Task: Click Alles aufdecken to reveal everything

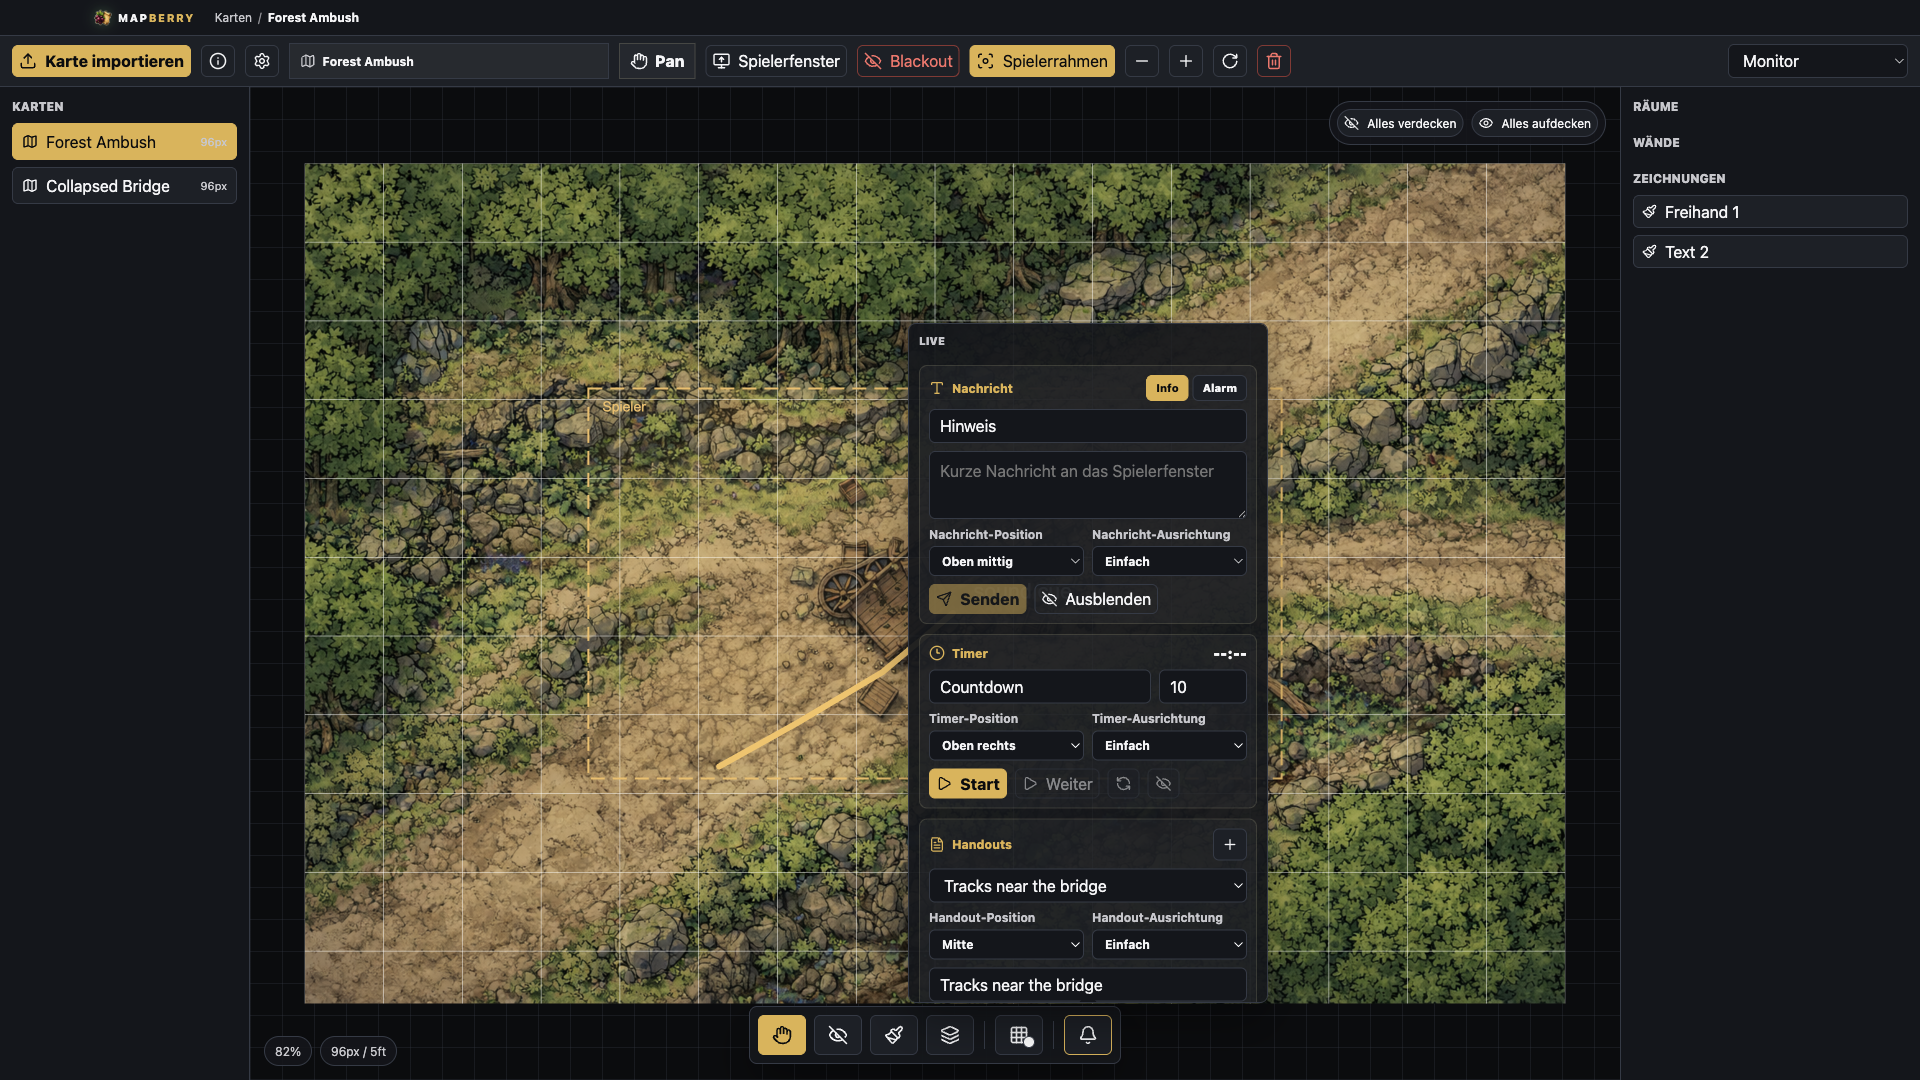Action: click(1534, 123)
